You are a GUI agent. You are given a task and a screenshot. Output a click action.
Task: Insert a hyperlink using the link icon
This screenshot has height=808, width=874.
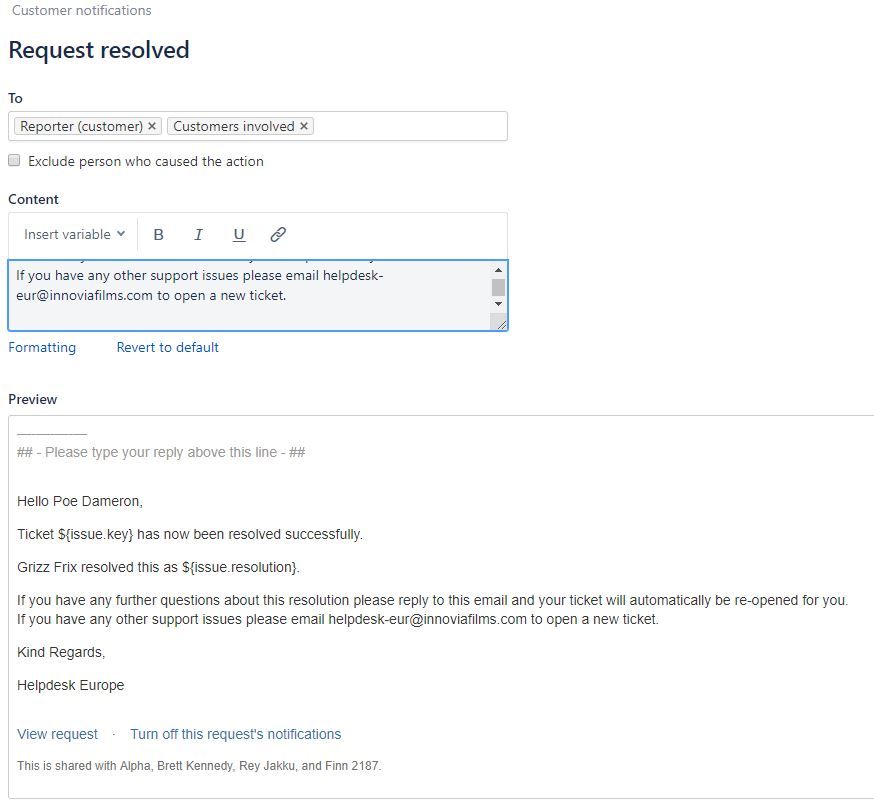point(277,234)
